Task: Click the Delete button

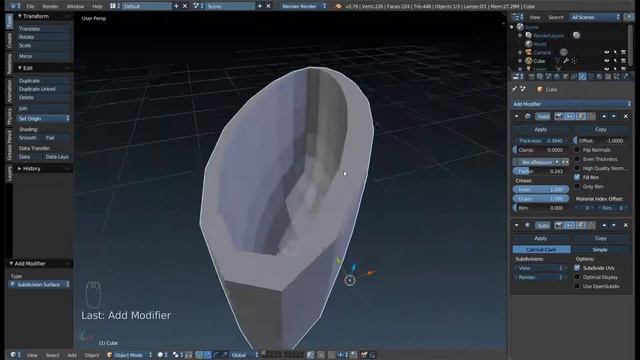Action: pos(43,98)
